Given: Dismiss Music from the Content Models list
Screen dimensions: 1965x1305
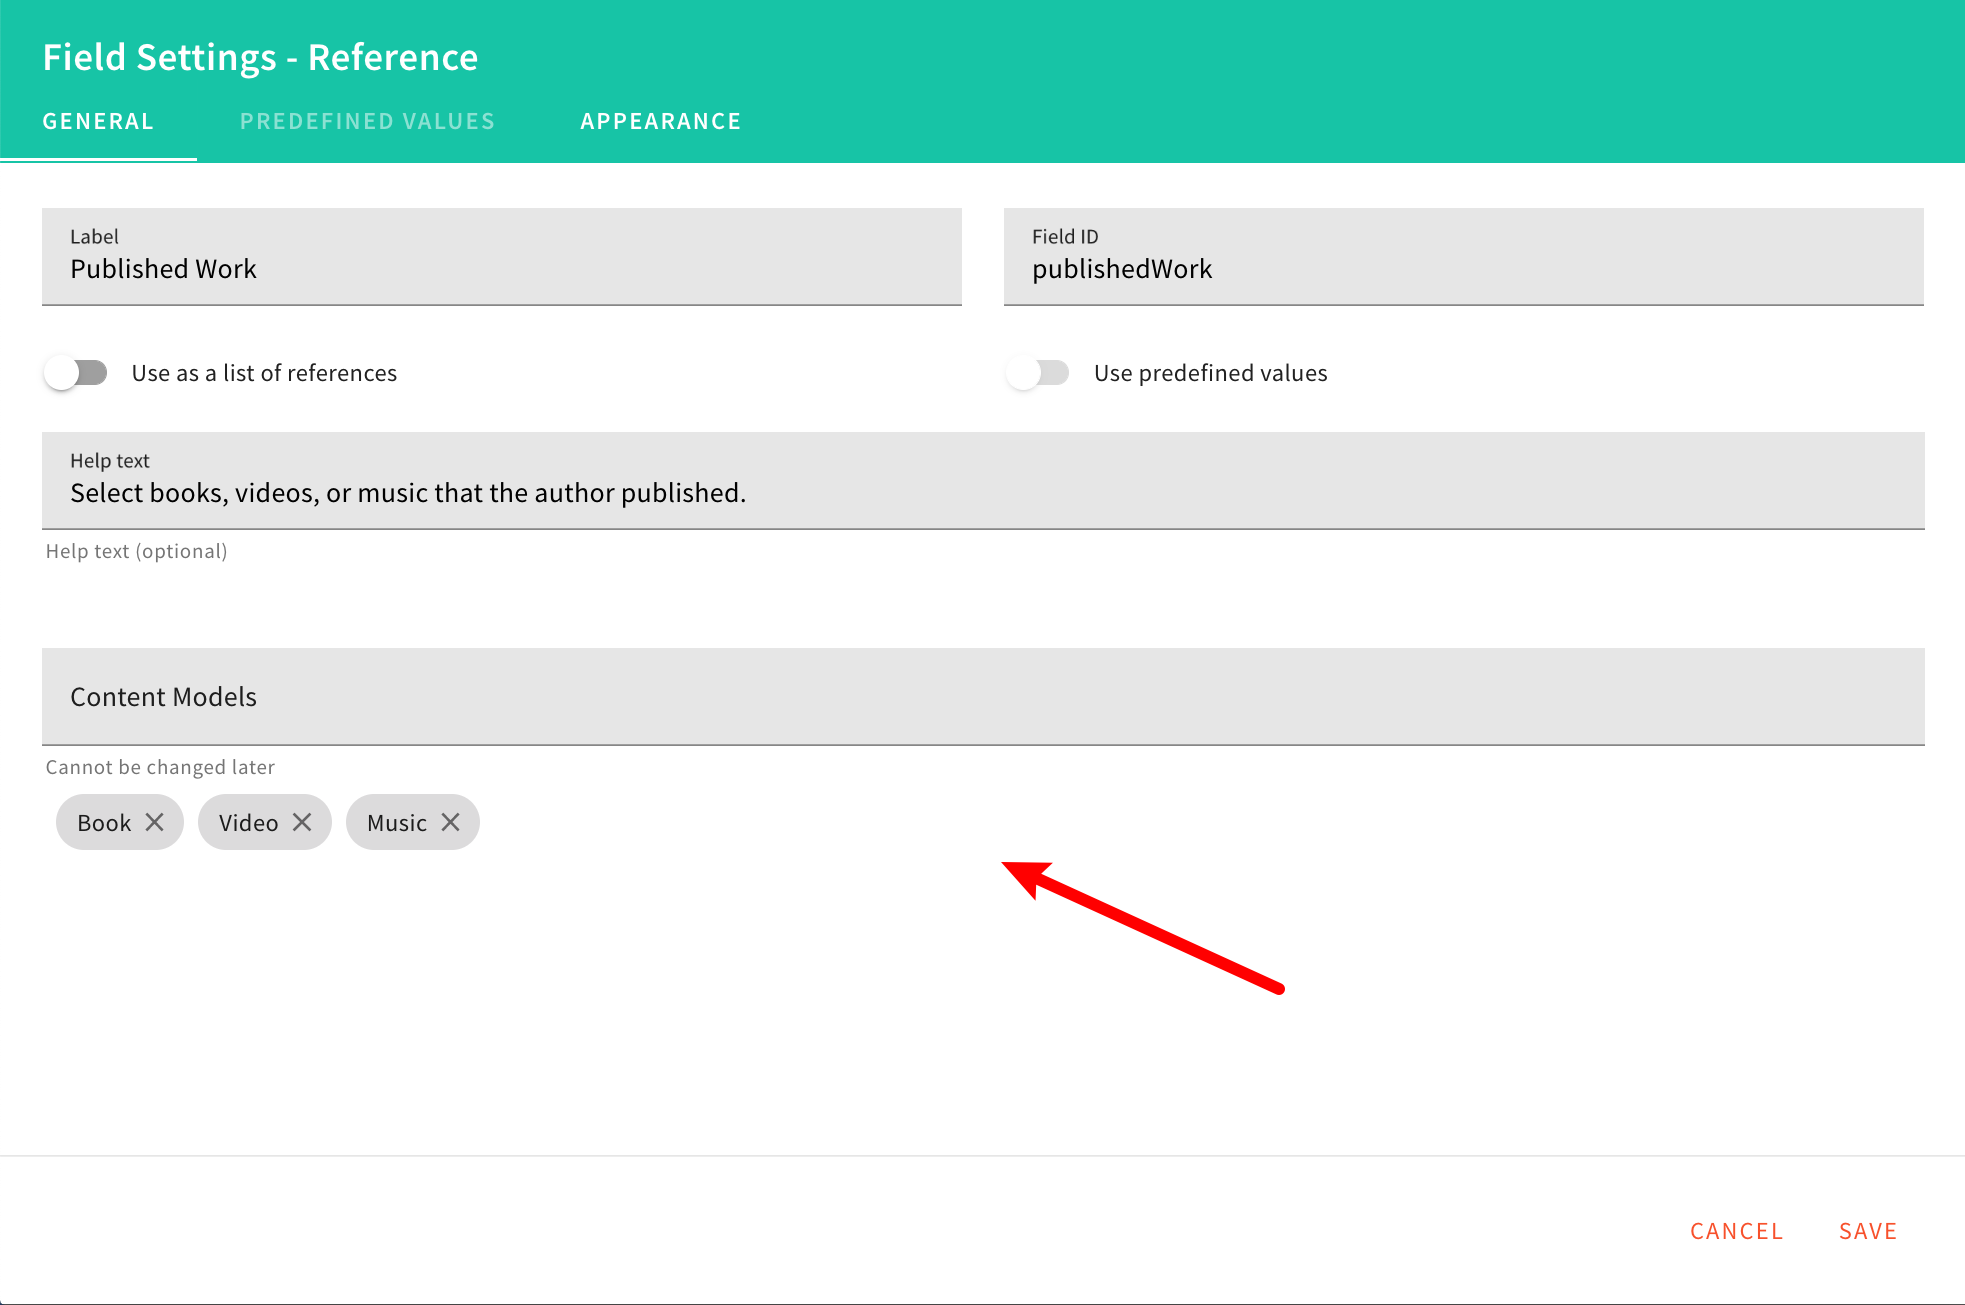Looking at the screenshot, I should coord(452,822).
